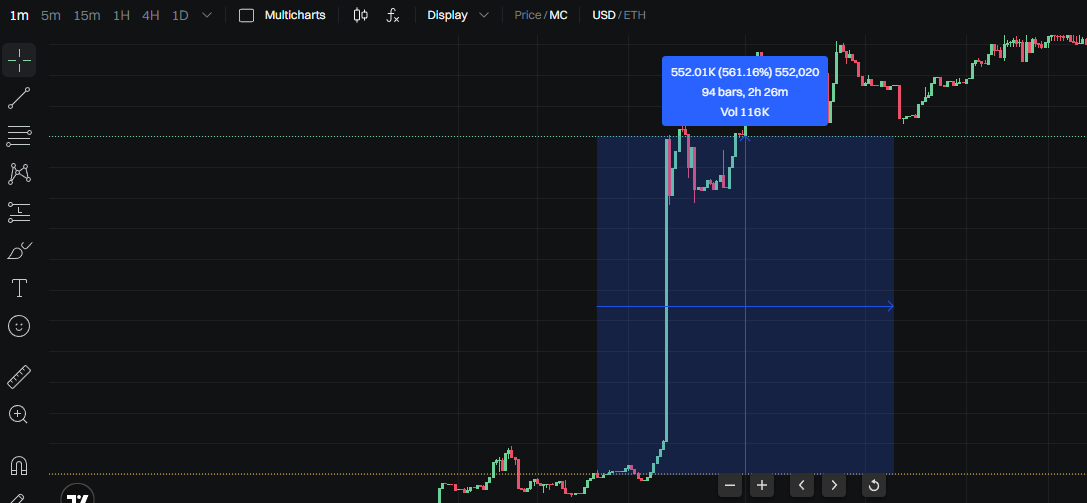The height and width of the screenshot is (503, 1087).
Task: Select the crosshair cursor tool
Action: (19, 60)
